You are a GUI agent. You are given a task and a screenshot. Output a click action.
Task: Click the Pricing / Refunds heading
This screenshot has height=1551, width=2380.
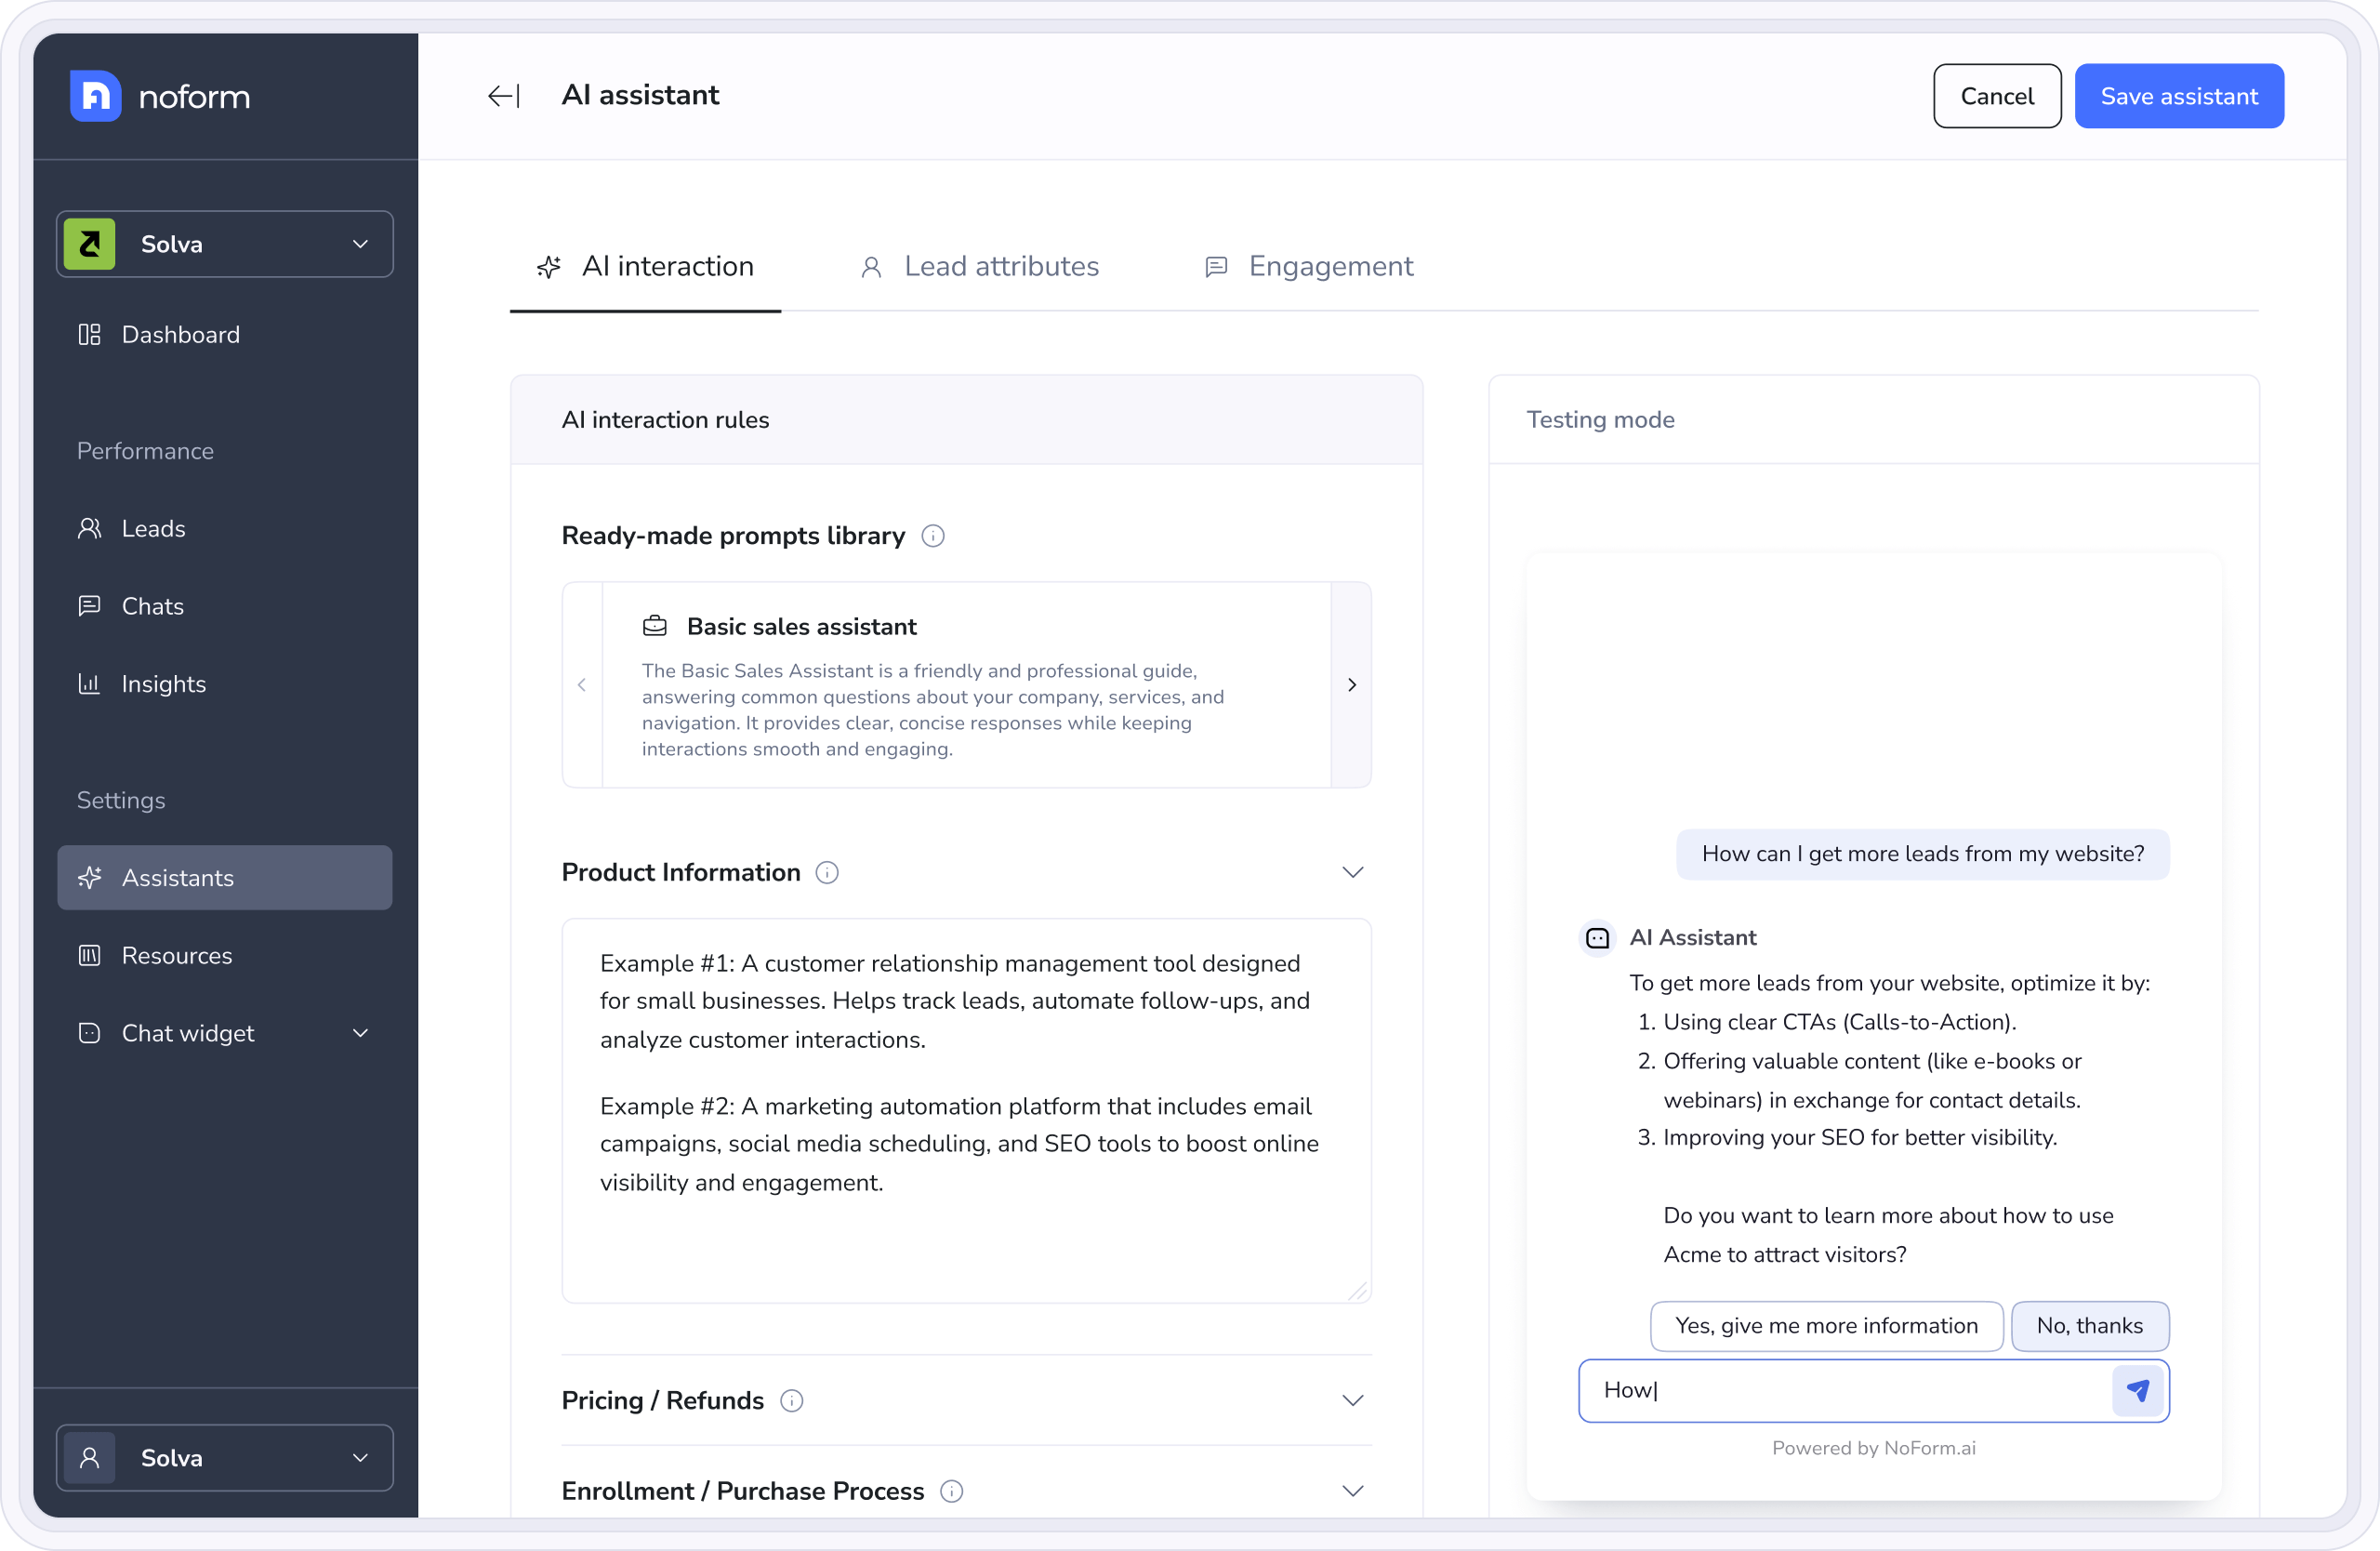[663, 1401]
